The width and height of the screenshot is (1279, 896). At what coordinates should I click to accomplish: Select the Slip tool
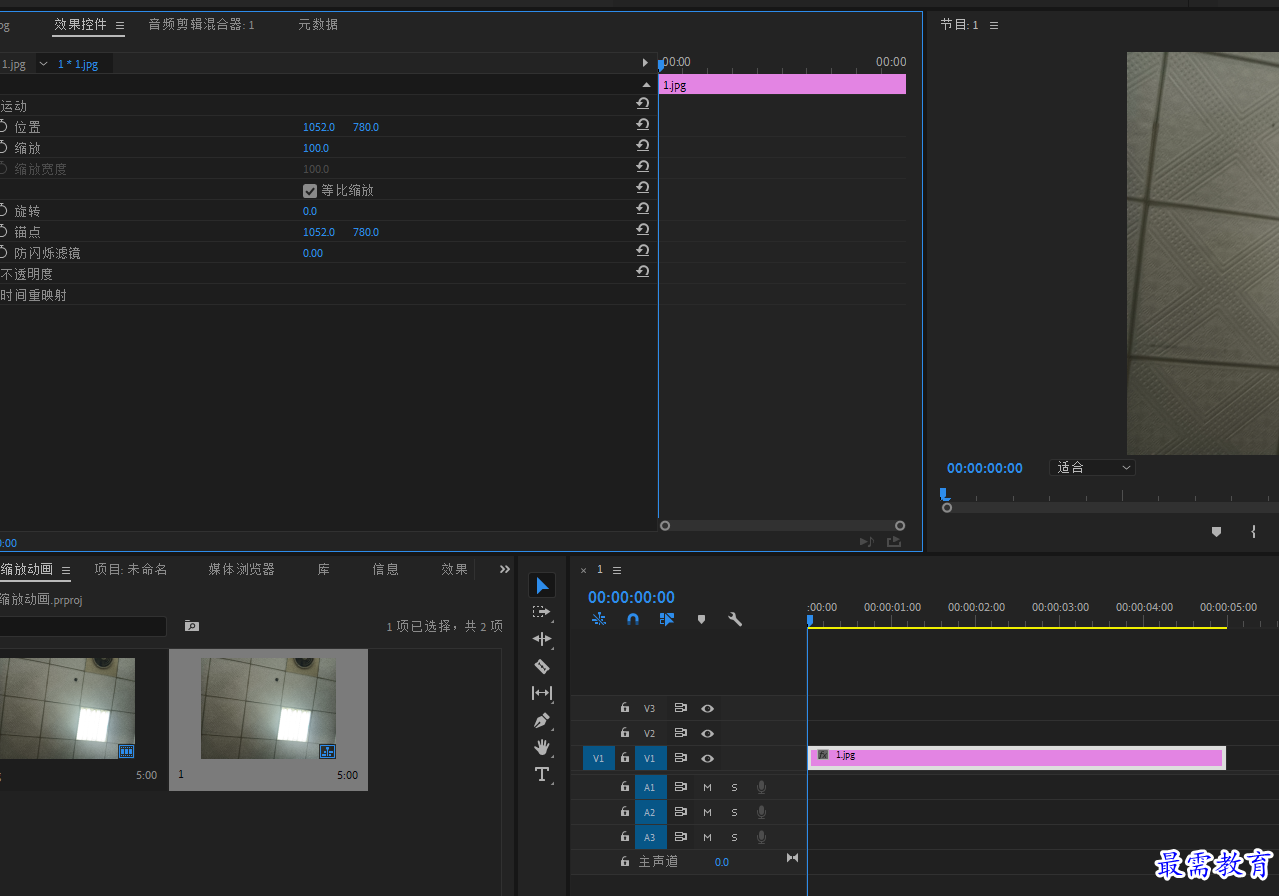pyautogui.click(x=542, y=693)
